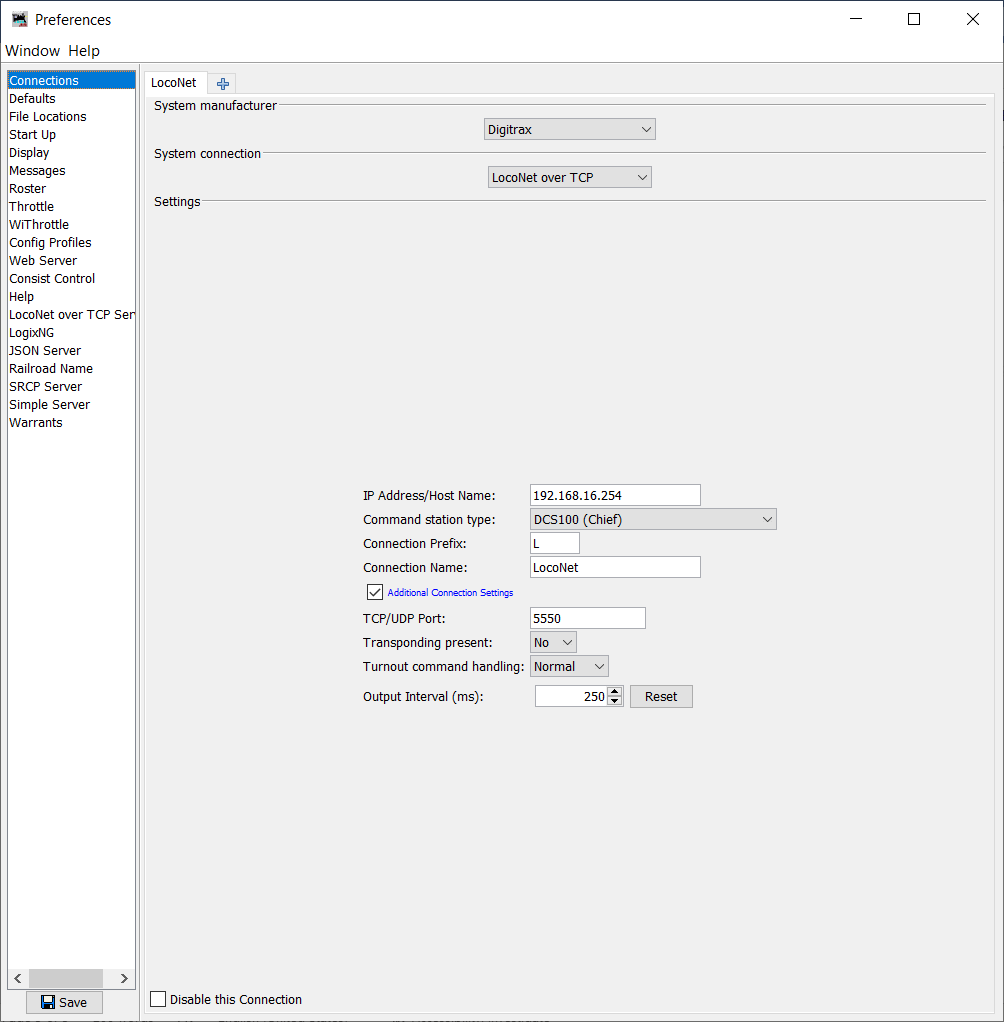The width and height of the screenshot is (1004, 1022).
Task: Select LocoNet over TCP Server item
Action: coord(72,315)
